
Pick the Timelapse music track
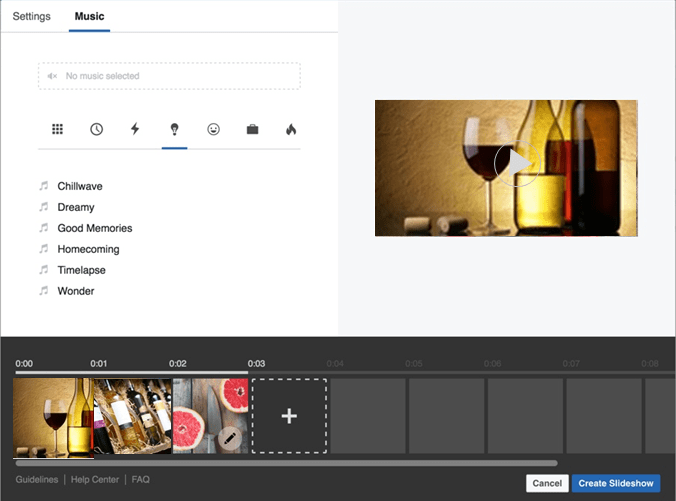81,270
